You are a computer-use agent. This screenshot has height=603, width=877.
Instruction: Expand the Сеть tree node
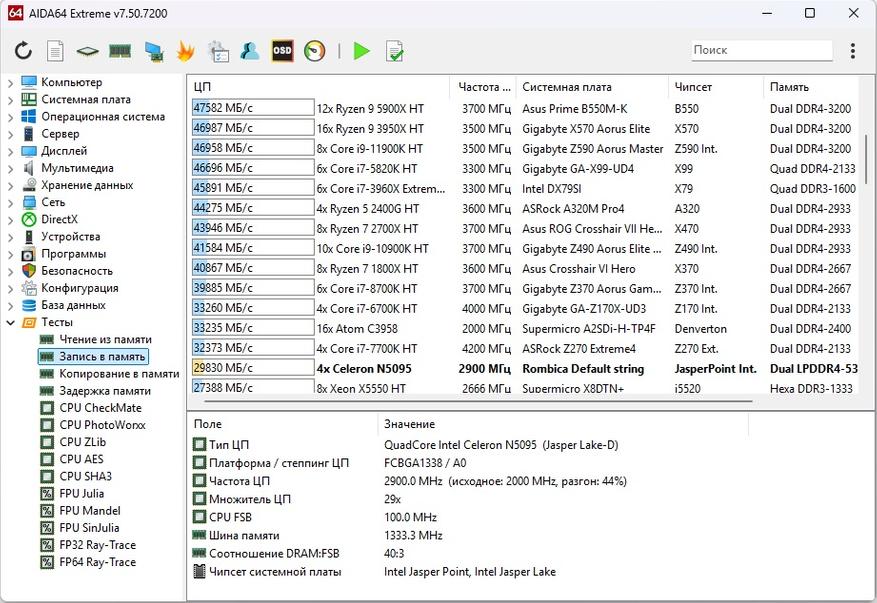(x=10, y=203)
